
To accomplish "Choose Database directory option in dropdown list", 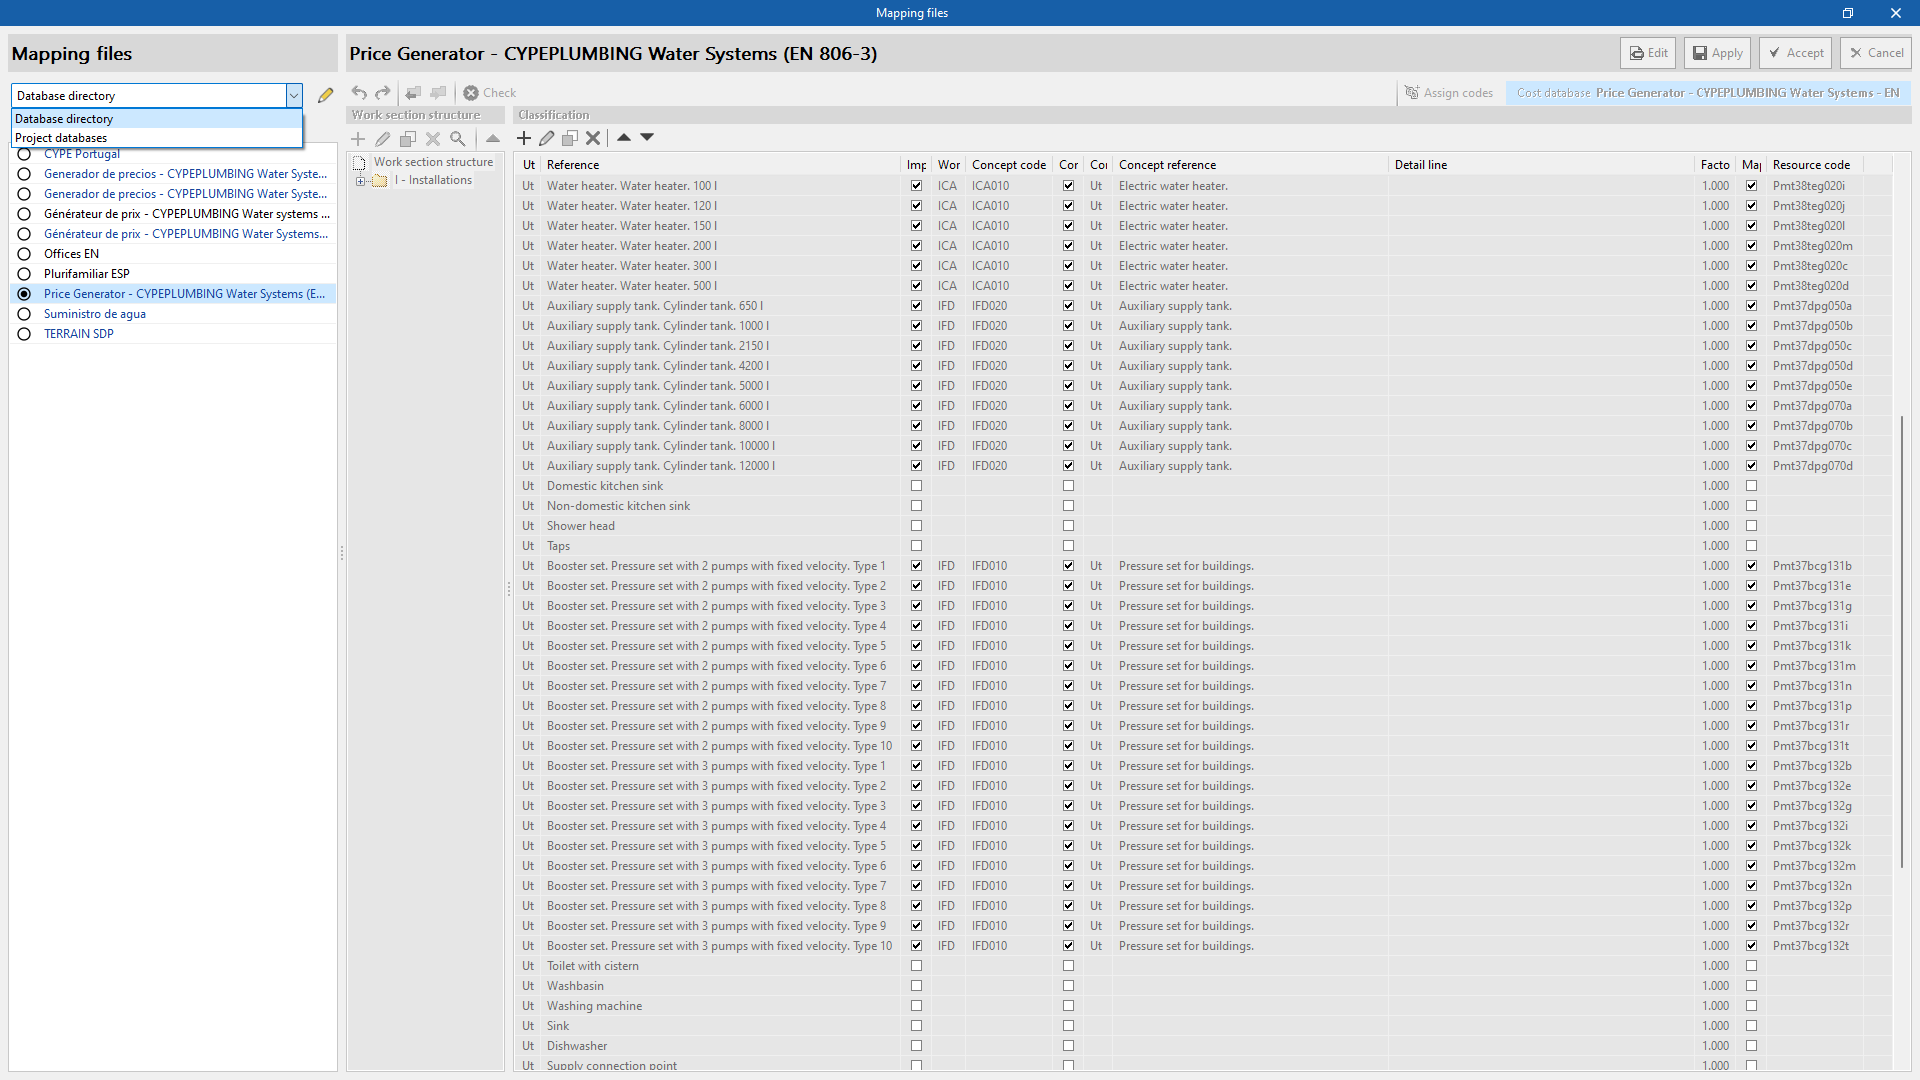I will pos(64,119).
